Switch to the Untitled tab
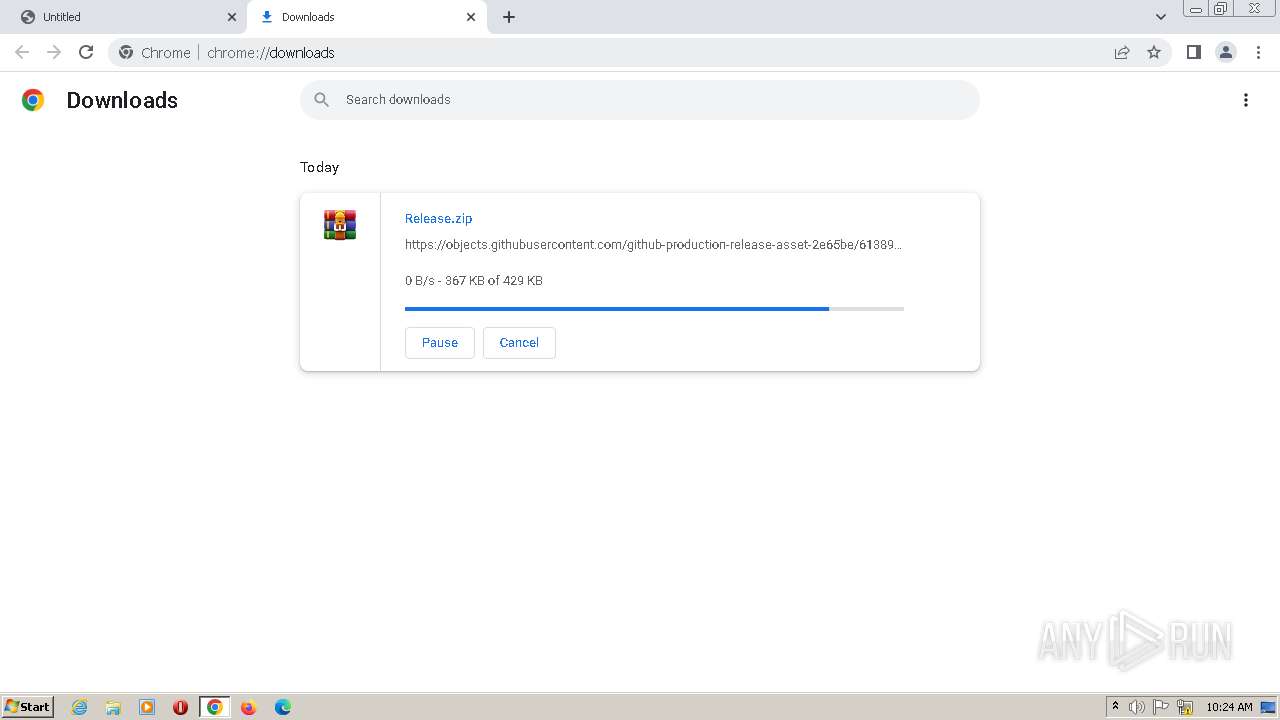1280x720 pixels. 124,17
